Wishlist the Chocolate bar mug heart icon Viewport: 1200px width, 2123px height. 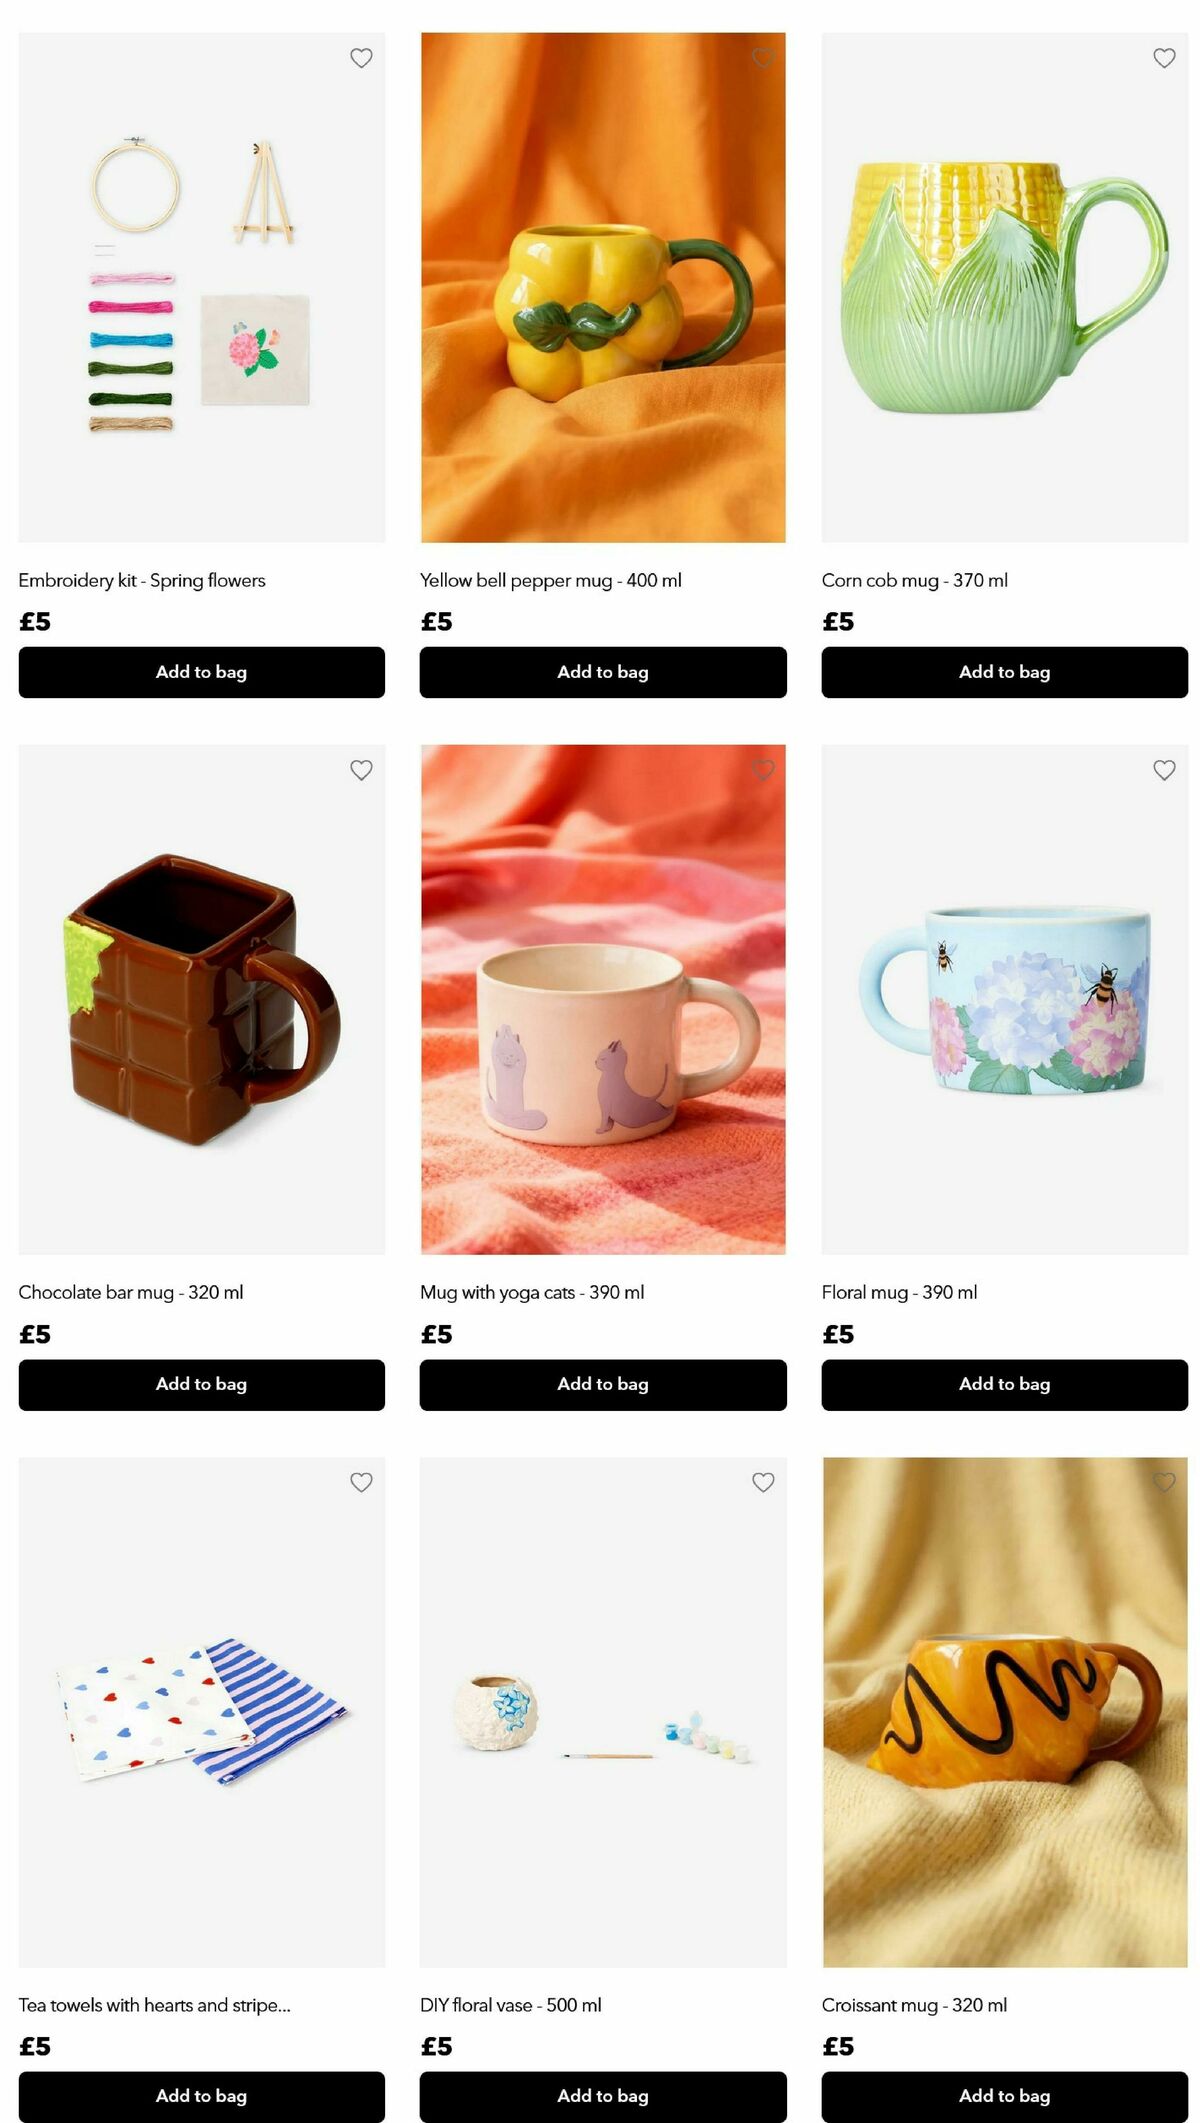coord(361,770)
